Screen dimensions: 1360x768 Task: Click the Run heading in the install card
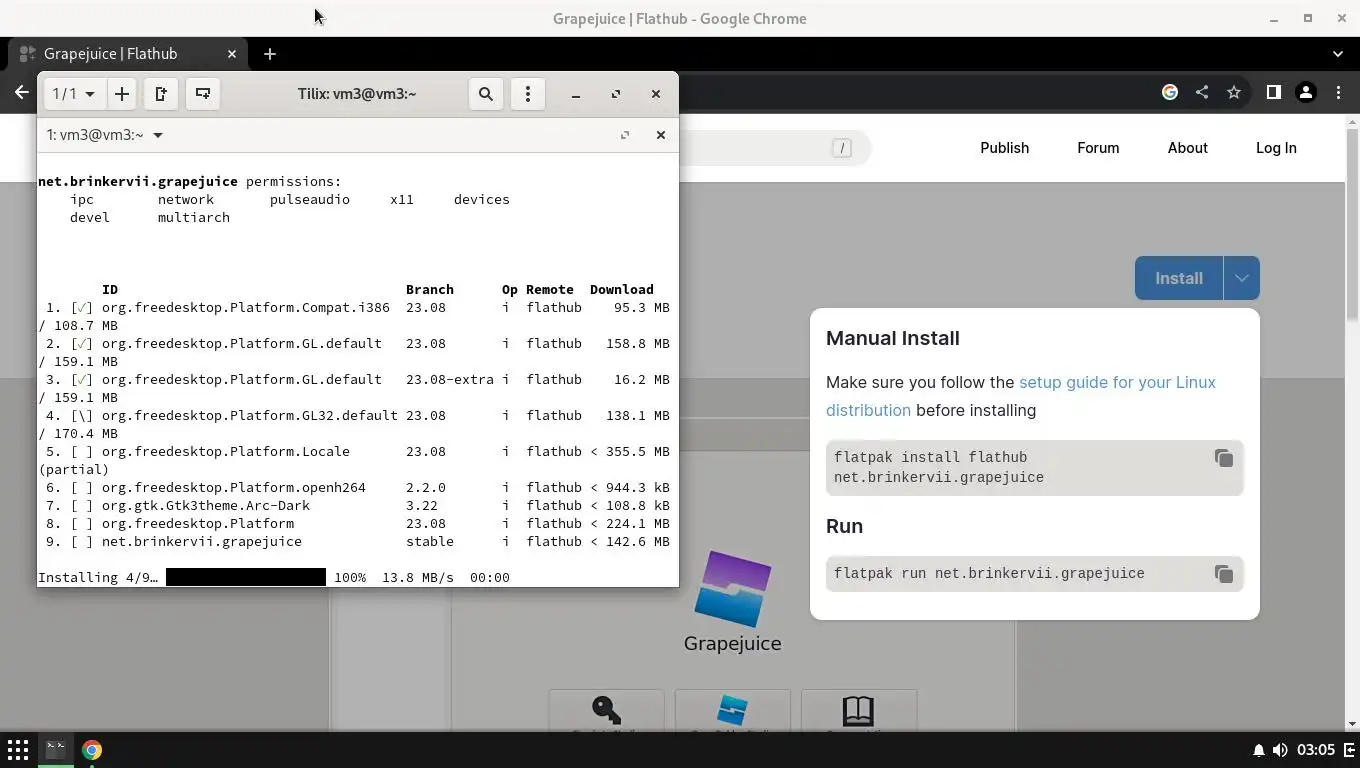tap(844, 526)
